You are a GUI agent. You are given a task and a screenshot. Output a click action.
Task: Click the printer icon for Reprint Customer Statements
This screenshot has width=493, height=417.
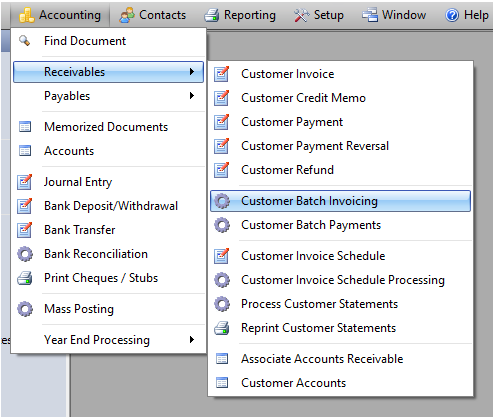222,328
